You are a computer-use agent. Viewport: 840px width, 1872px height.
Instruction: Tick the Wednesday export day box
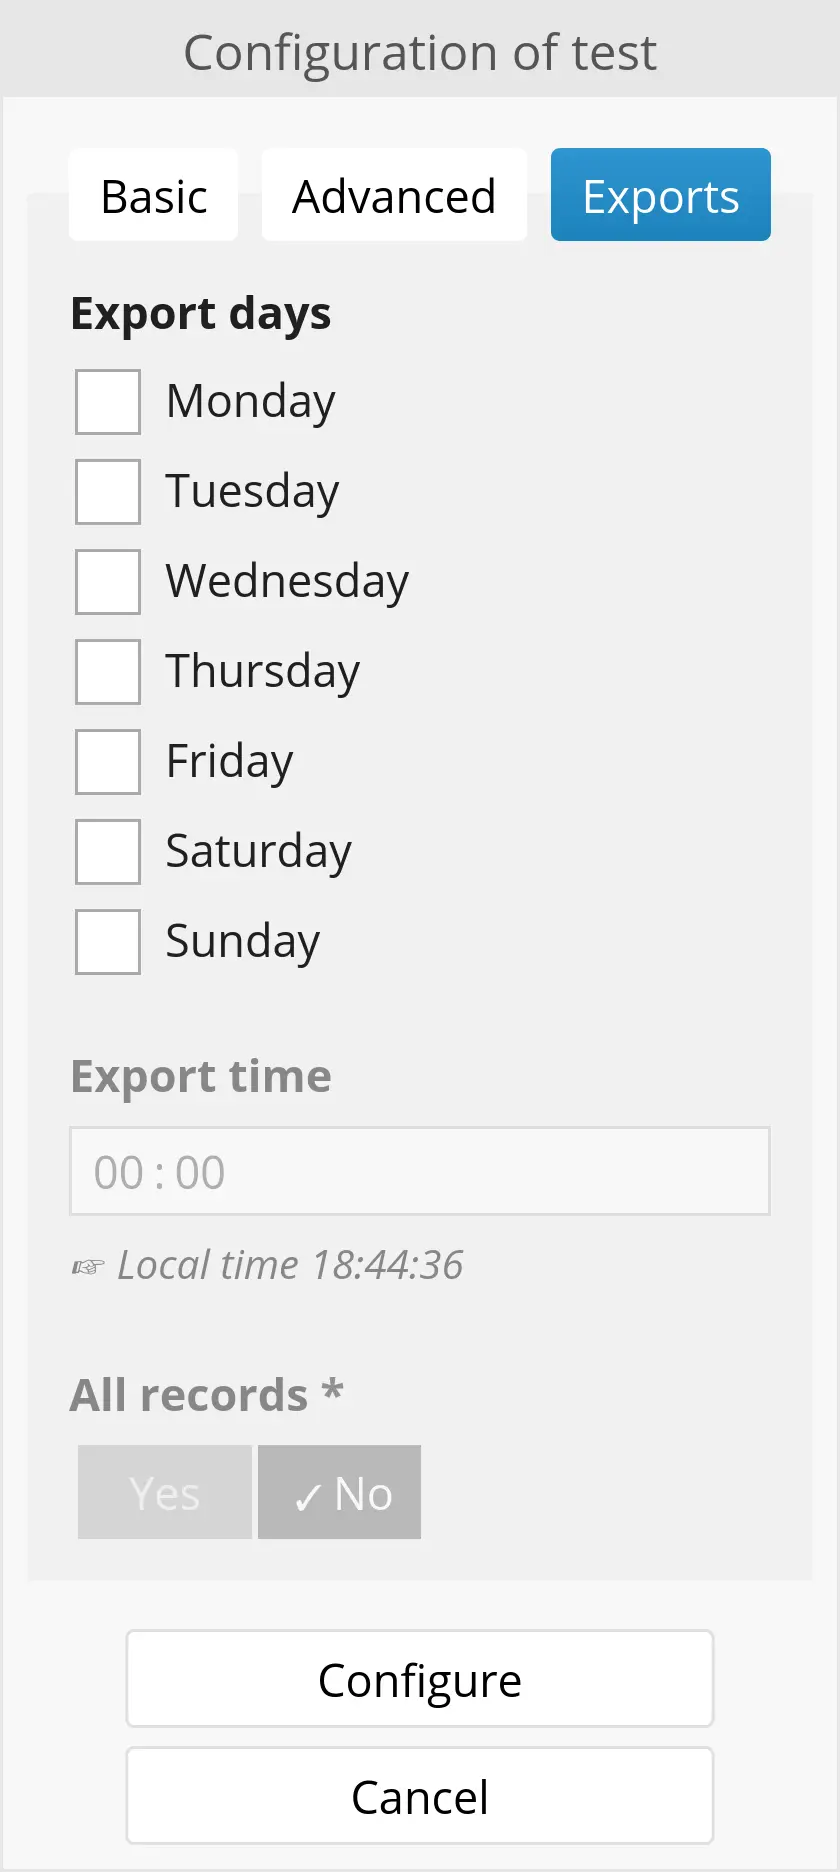tap(108, 582)
